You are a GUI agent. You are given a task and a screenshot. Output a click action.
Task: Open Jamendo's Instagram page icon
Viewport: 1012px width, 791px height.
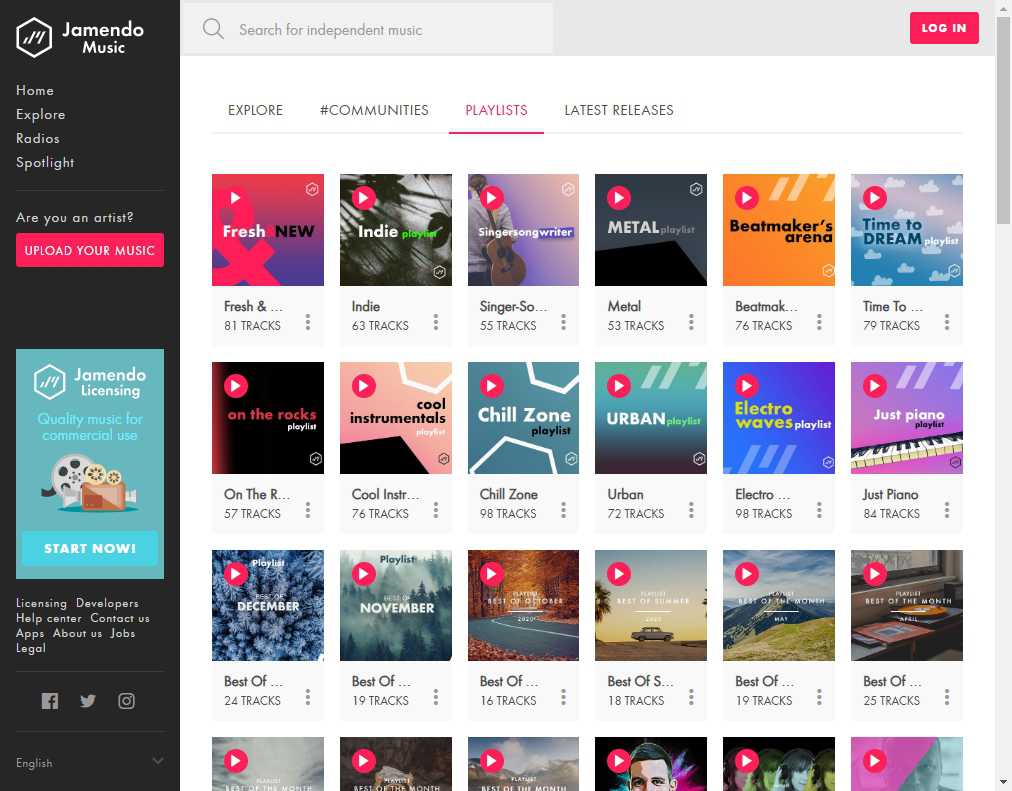point(126,701)
